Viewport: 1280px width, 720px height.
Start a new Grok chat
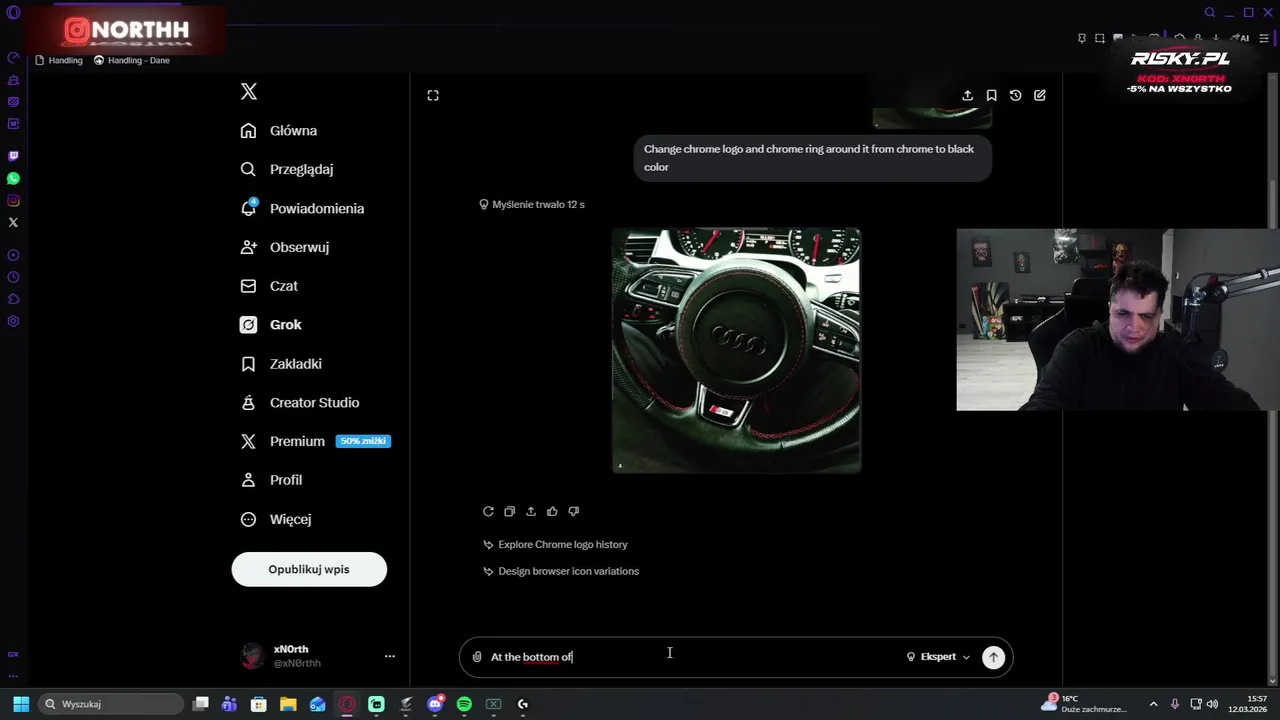tap(1040, 95)
